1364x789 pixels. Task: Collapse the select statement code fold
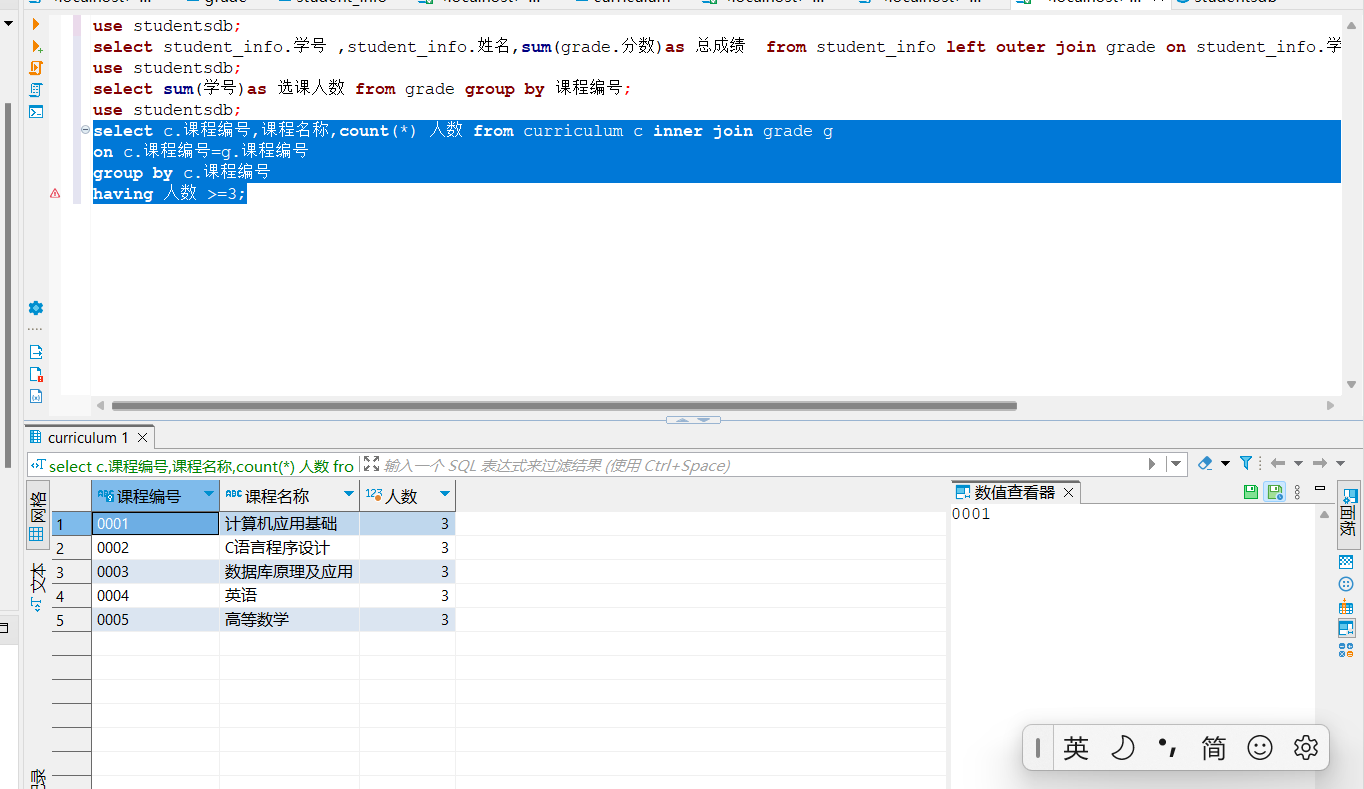pos(84,131)
